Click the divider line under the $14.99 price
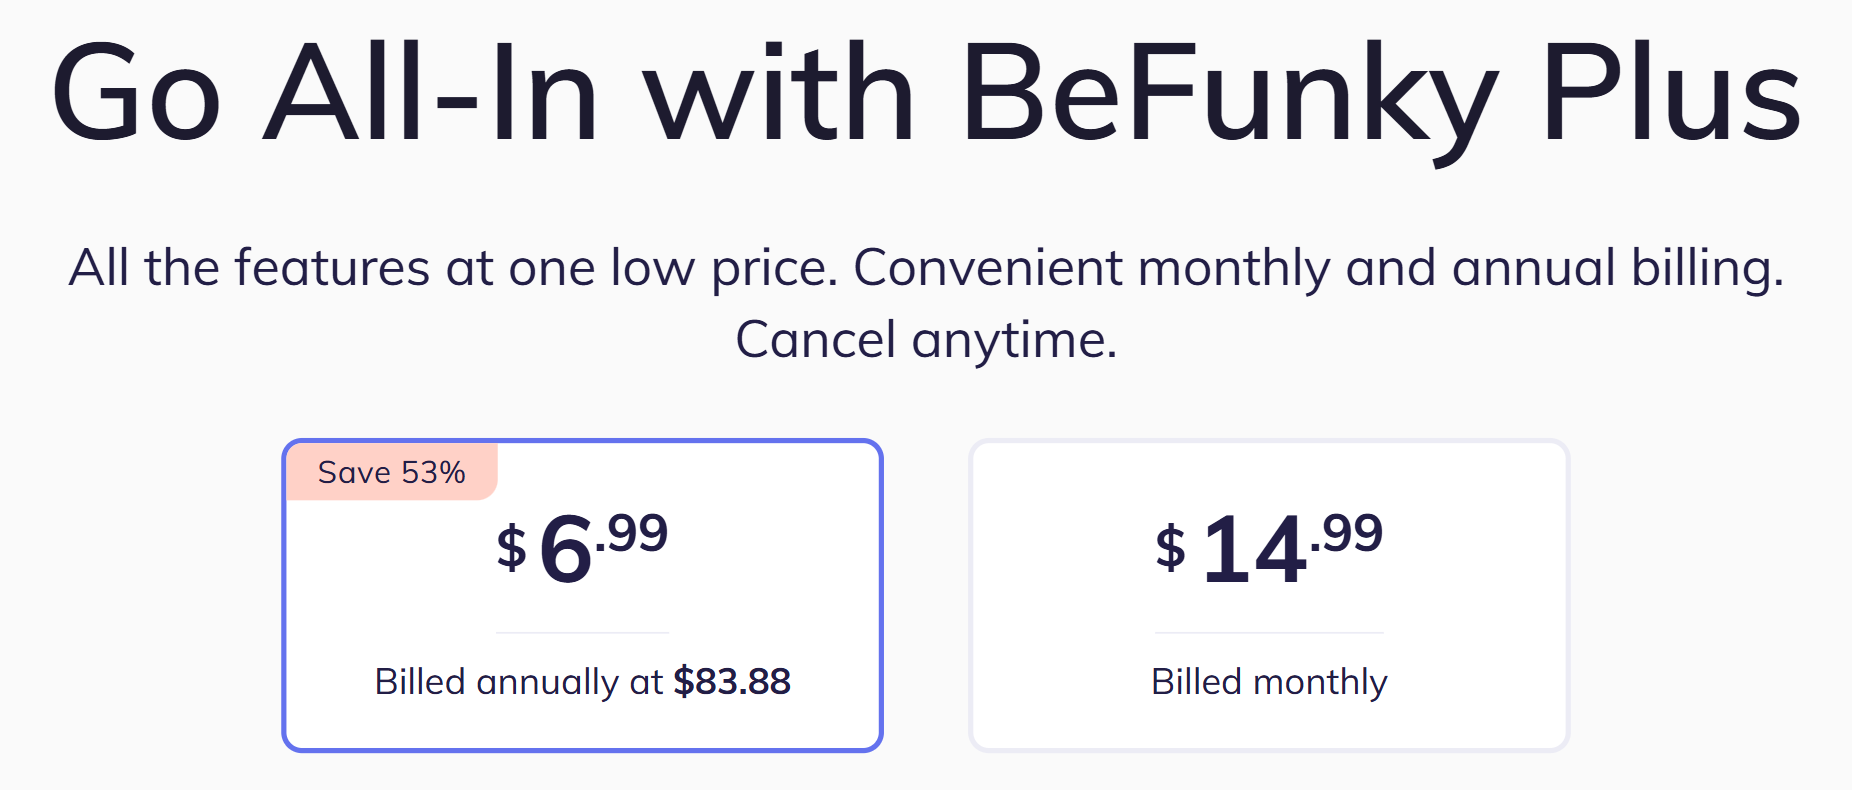Viewport: 1852px width, 790px height. tap(1269, 633)
